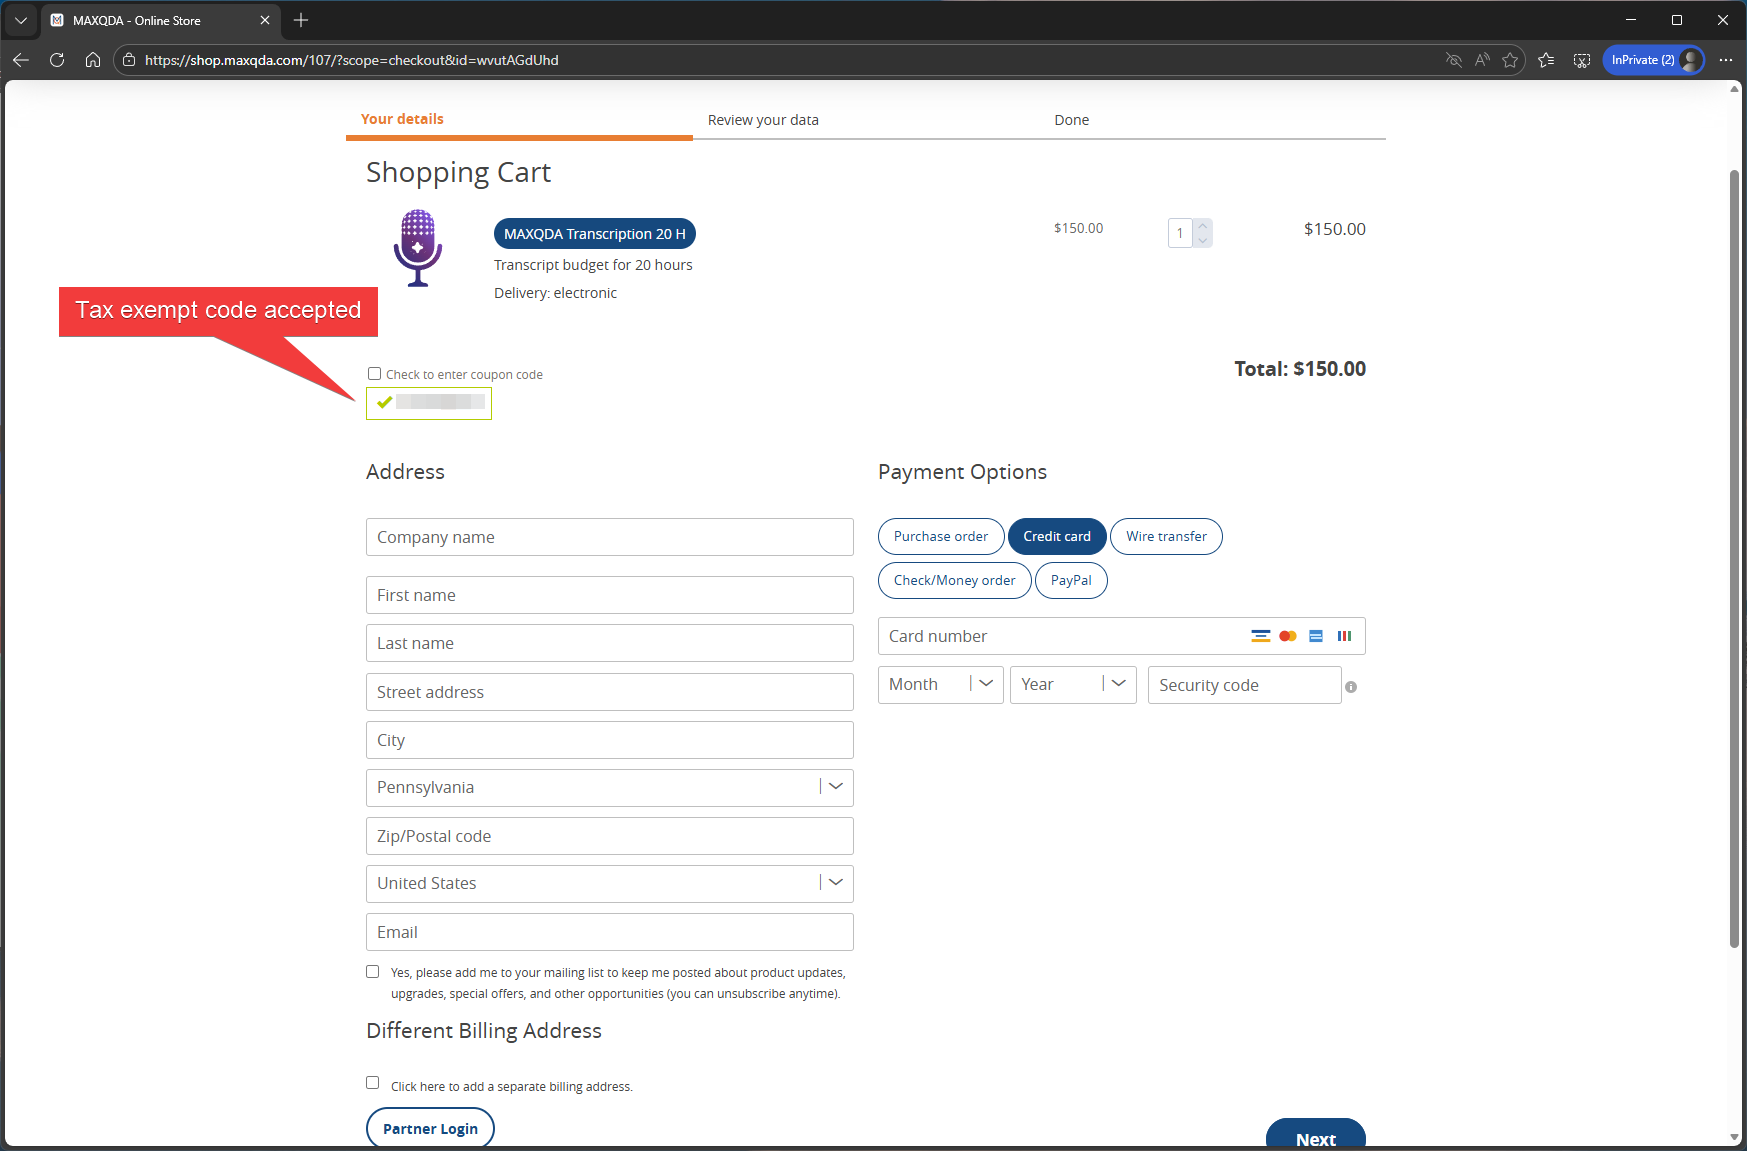Image resolution: width=1747 pixels, height=1151 pixels.
Task: Add page to favorites star icon
Action: pyautogui.click(x=1510, y=60)
